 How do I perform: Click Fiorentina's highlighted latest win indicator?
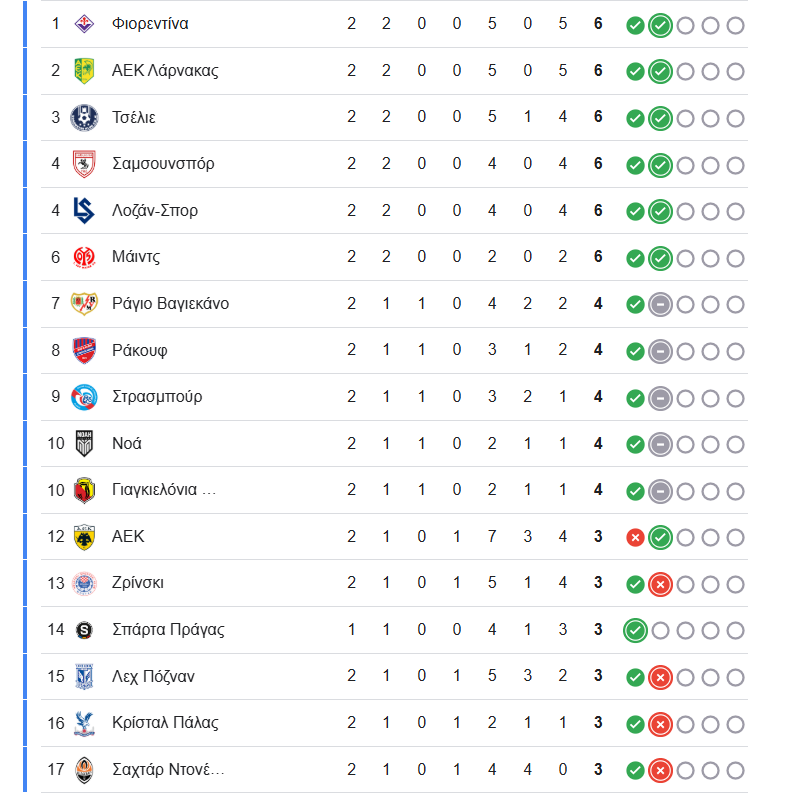pyautogui.click(x=660, y=25)
